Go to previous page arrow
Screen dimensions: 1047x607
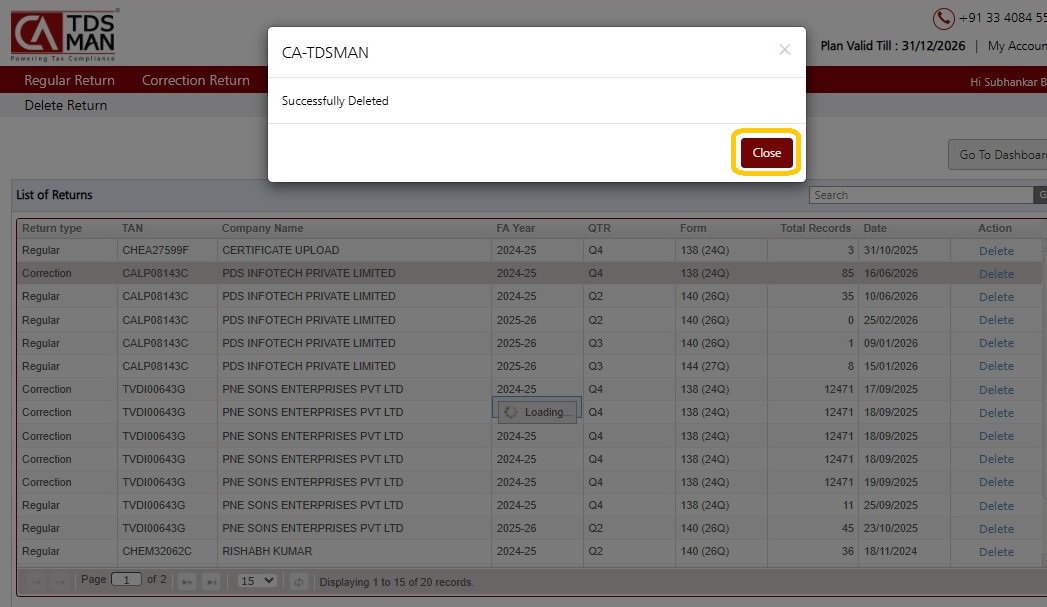(x=59, y=582)
